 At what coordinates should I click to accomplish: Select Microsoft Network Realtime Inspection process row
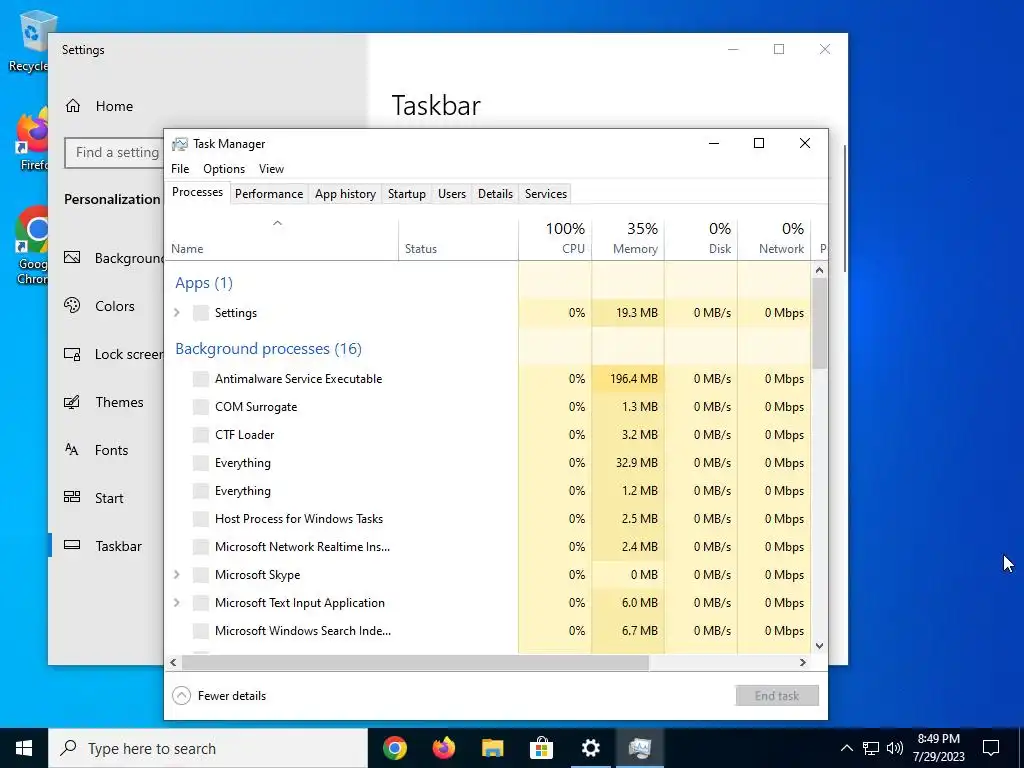pyautogui.click(x=488, y=547)
